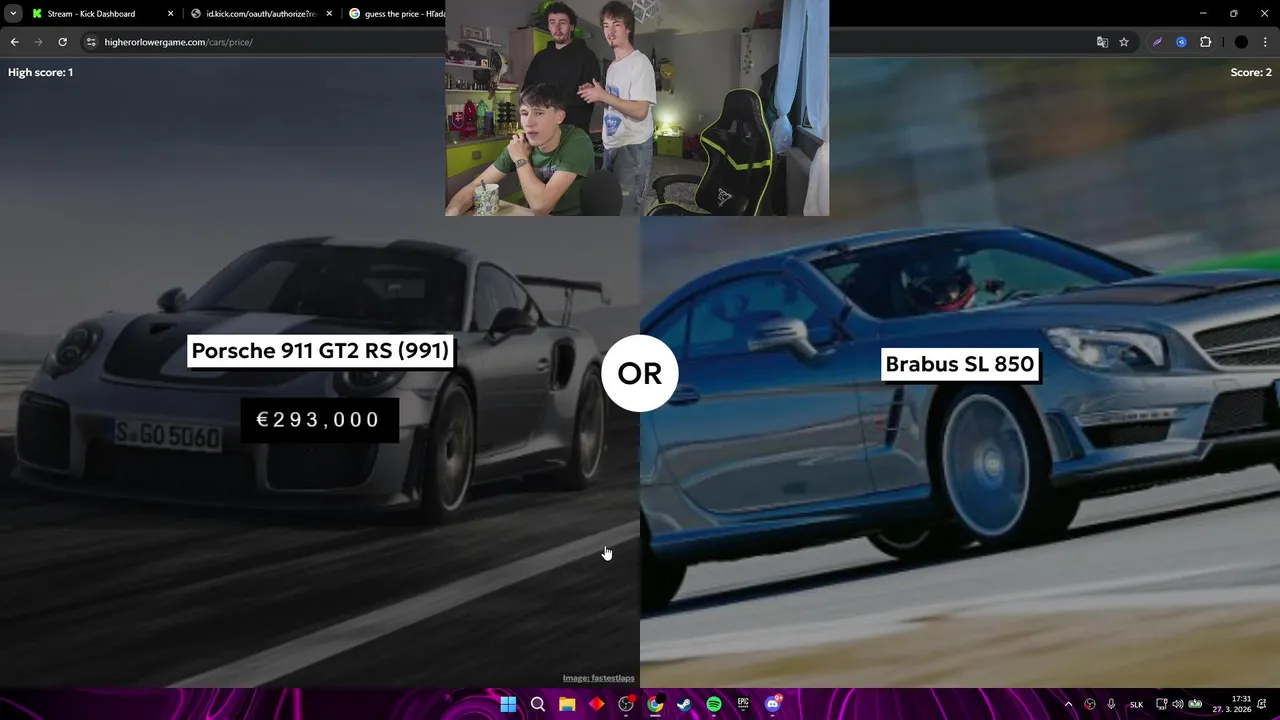Open the OBS tray icon
The height and width of the screenshot is (720, 1280).
click(1090, 704)
